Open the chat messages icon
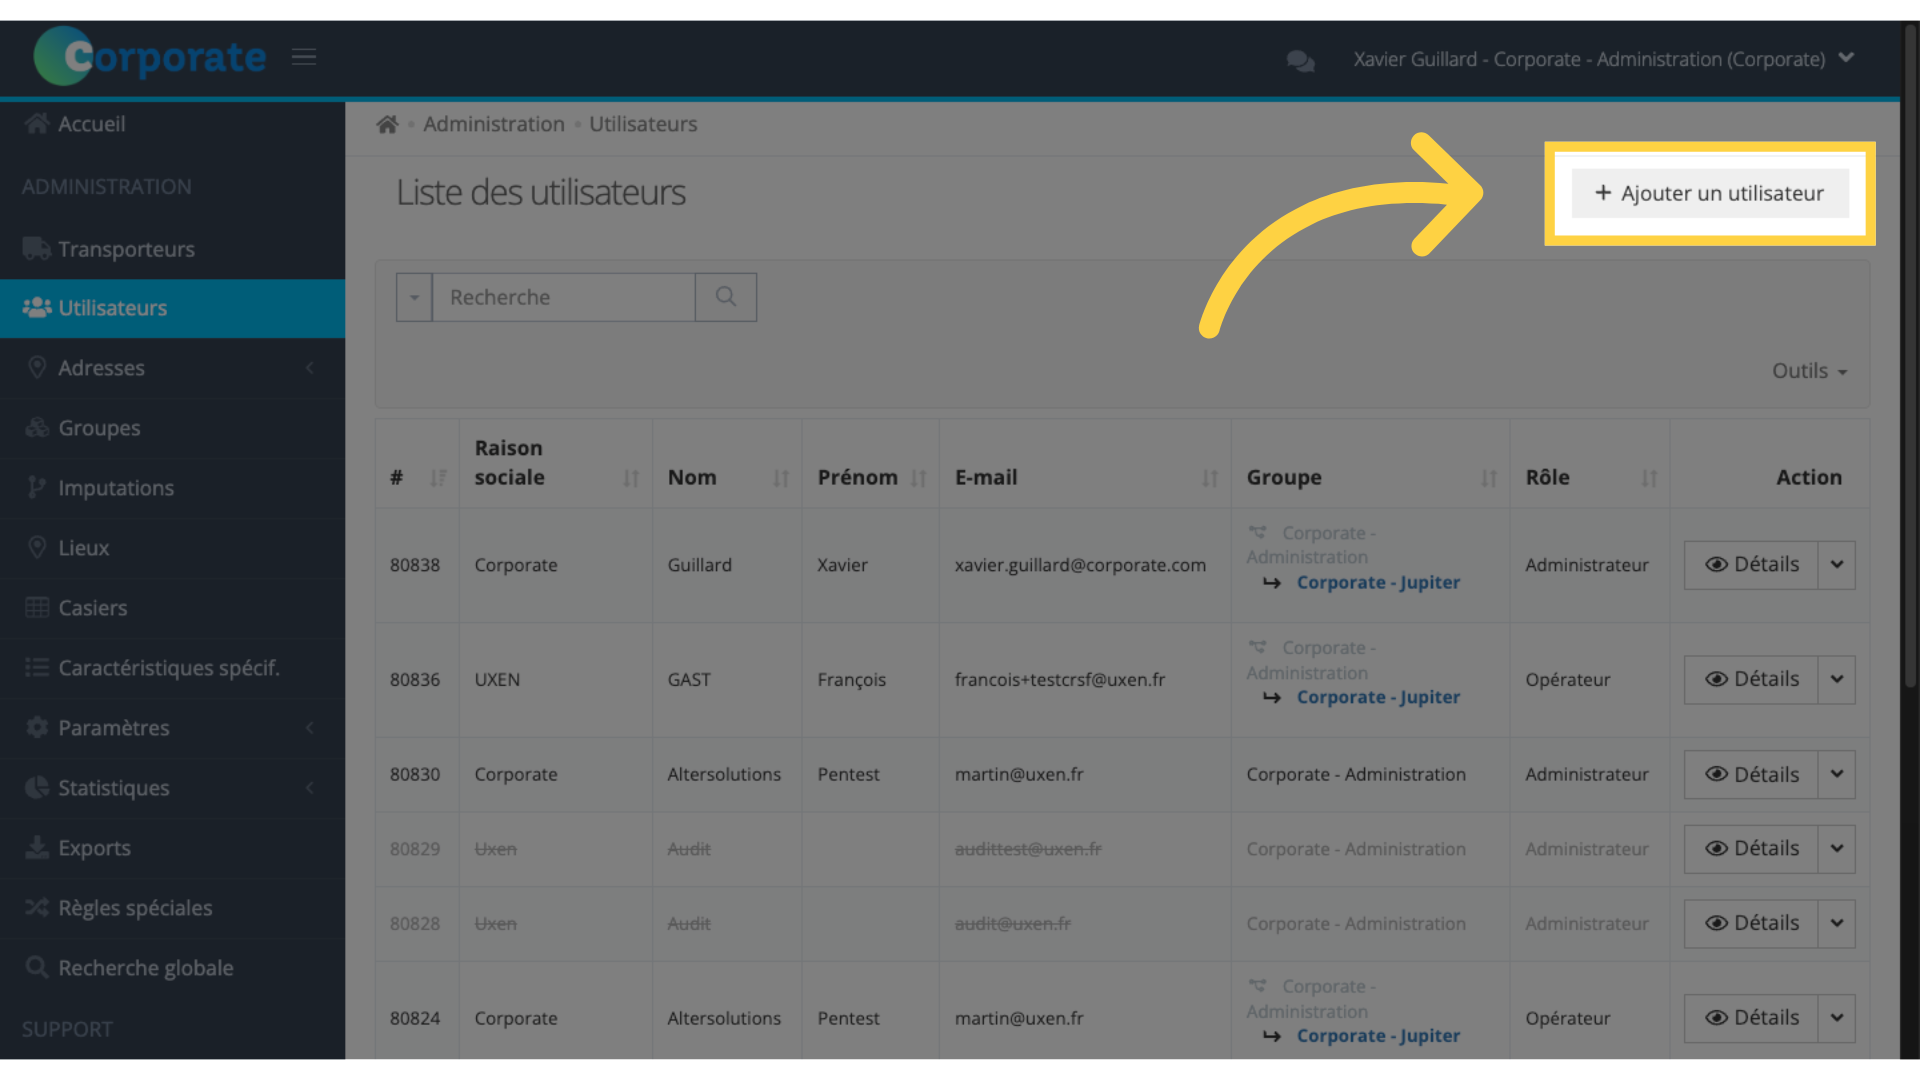Viewport: 1920px width, 1080px height. coord(1300,61)
